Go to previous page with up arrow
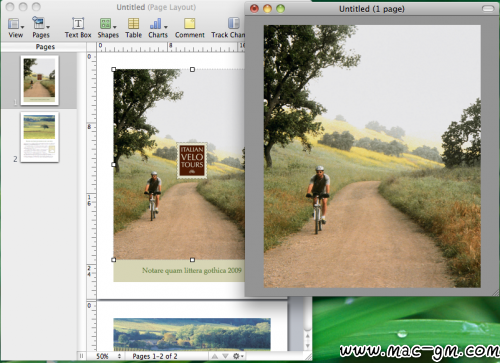Screen dimensions: 500x363 [x=215, y=356]
